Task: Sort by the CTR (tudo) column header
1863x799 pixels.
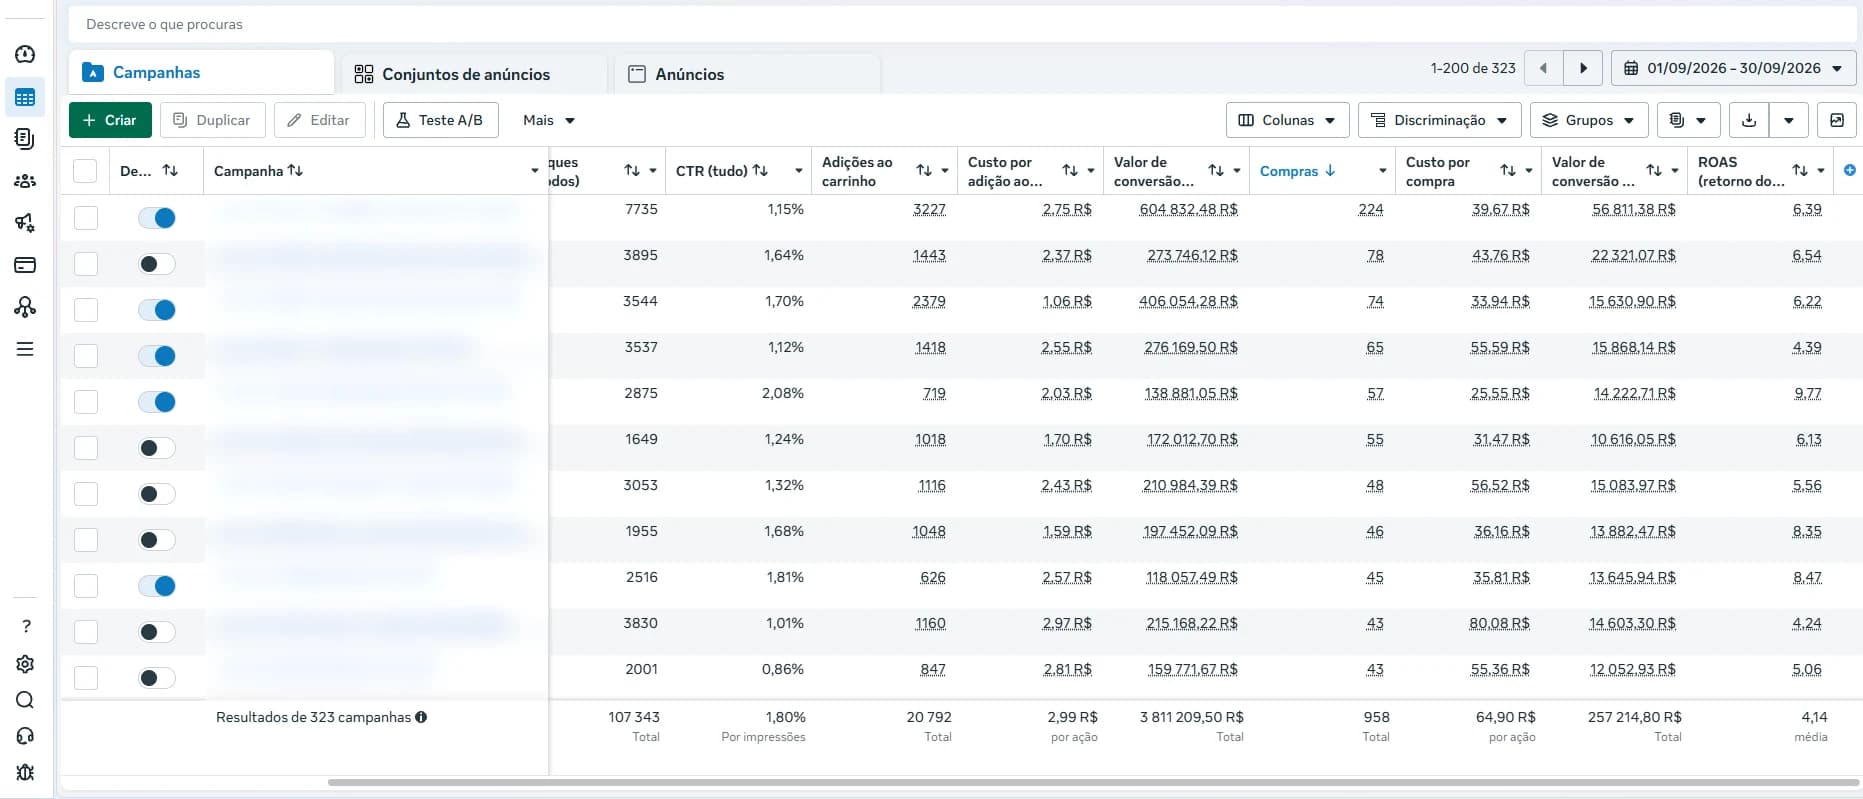Action: 722,171
